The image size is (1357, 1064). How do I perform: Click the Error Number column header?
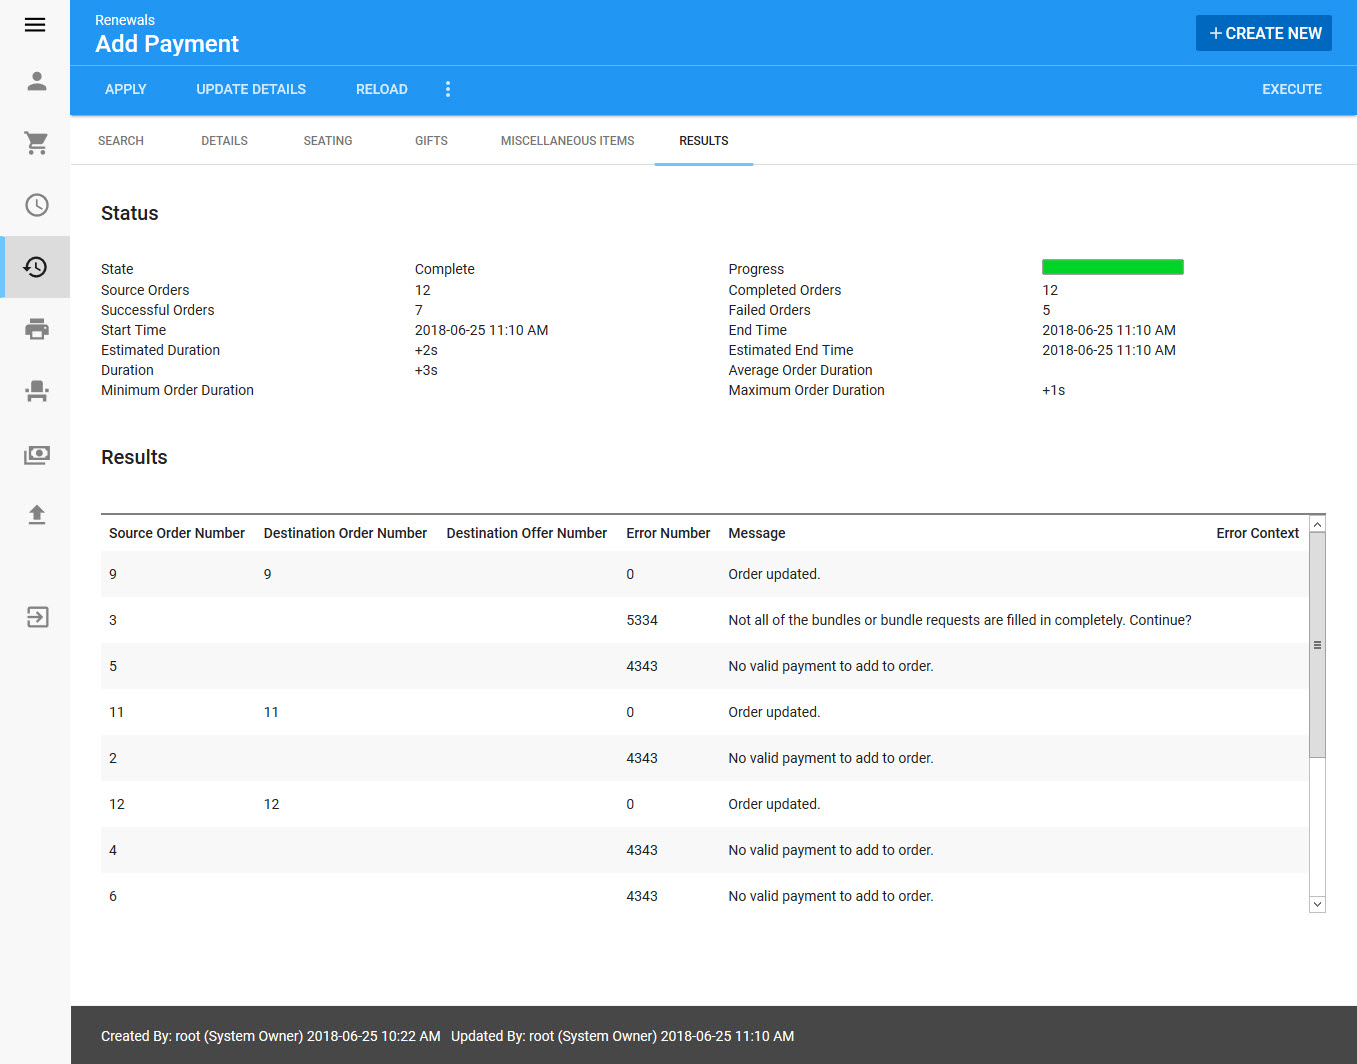pos(668,533)
